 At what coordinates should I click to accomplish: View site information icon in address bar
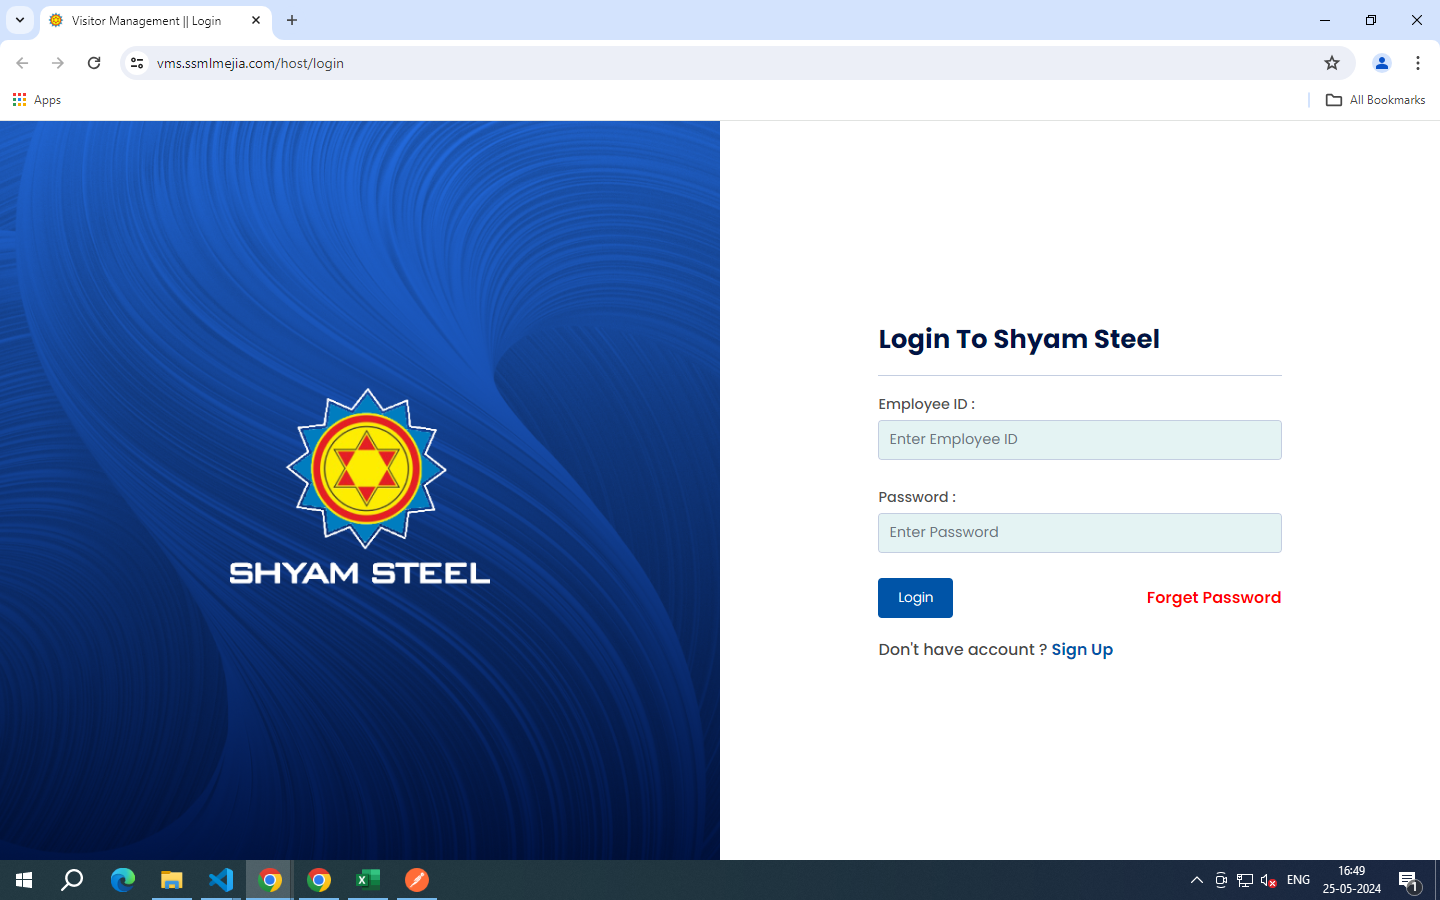pos(137,63)
